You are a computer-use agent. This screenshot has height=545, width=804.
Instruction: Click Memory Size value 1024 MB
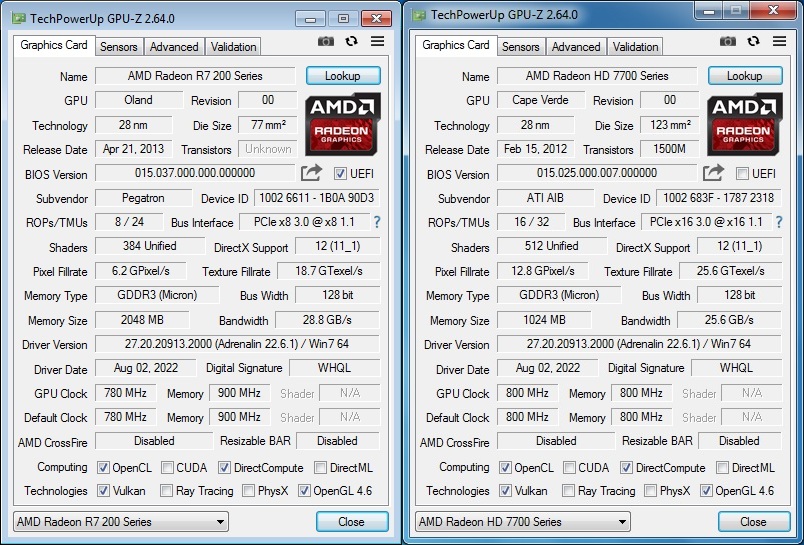[544, 320]
